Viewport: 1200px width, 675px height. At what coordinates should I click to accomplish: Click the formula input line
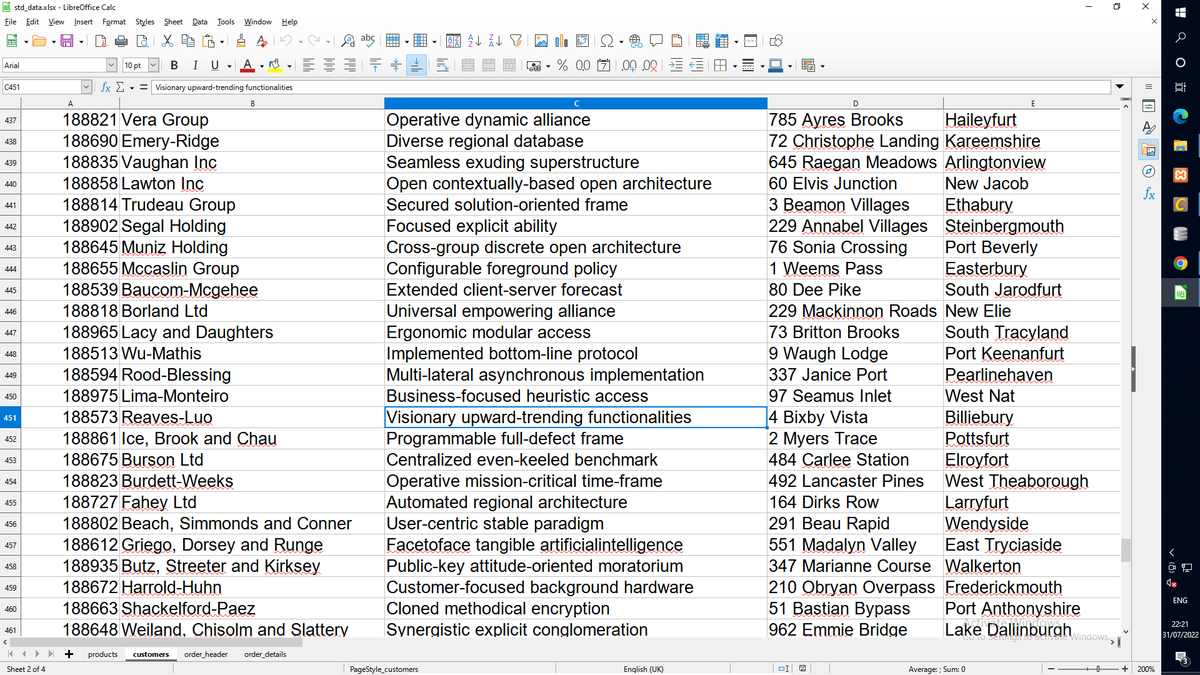point(630,87)
